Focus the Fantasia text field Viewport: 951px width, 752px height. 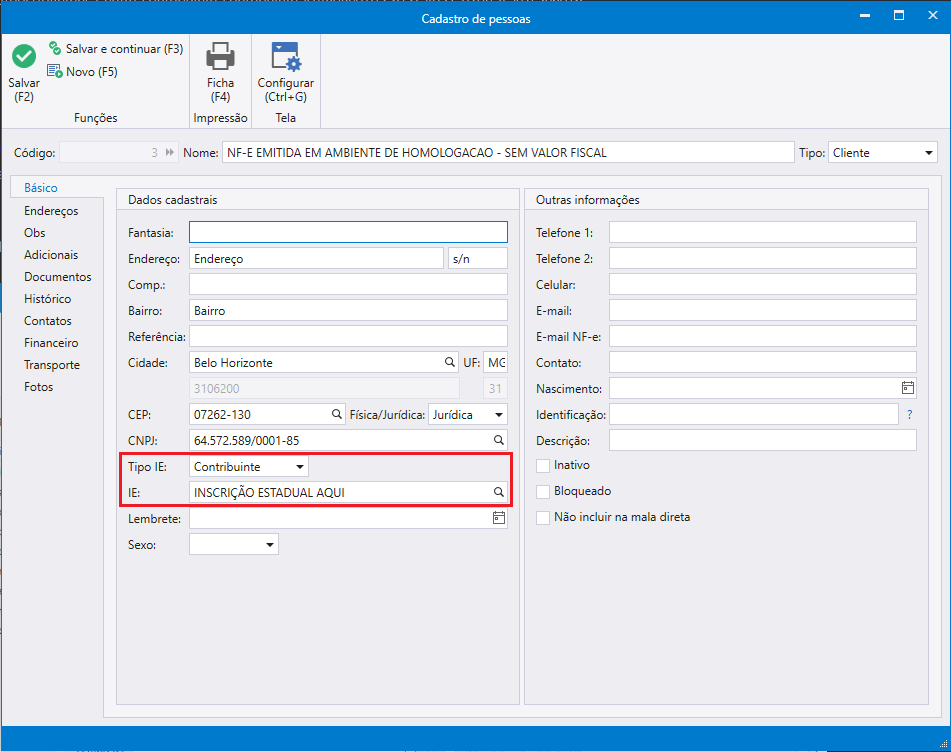348,232
